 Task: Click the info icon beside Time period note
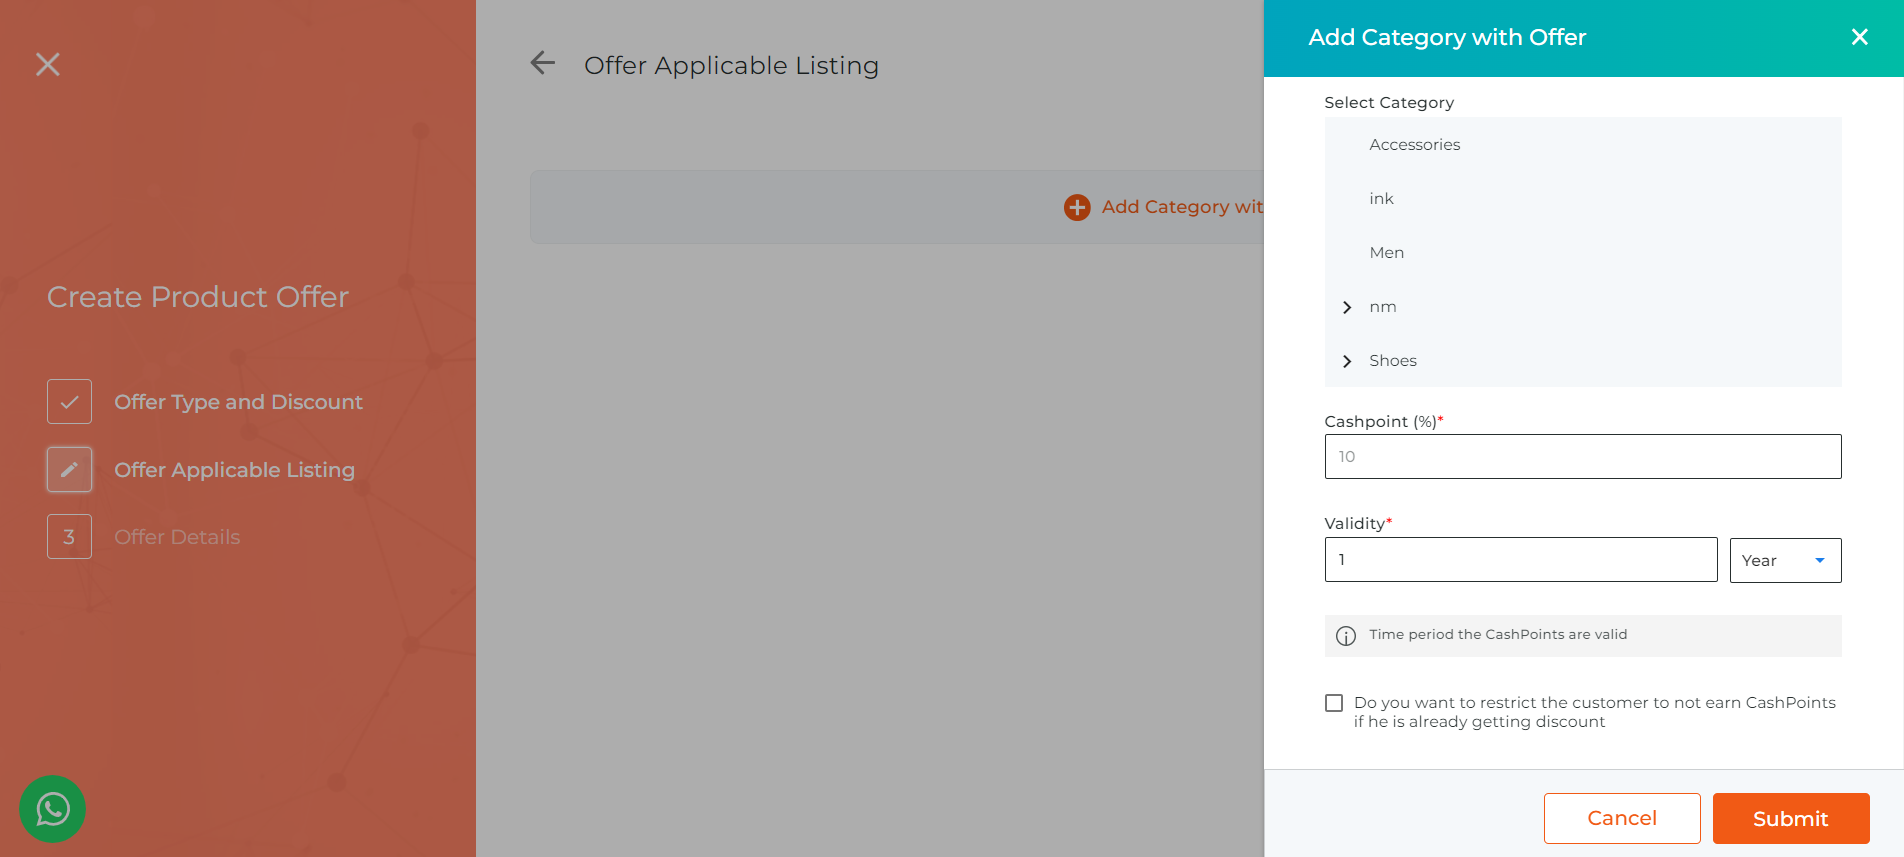pos(1346,636)
